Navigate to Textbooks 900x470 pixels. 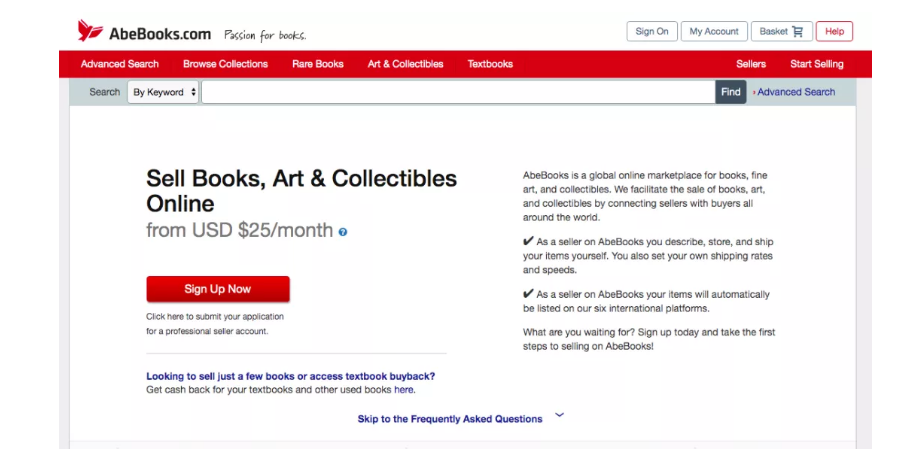pyautogui.click(x=490, y=64)
